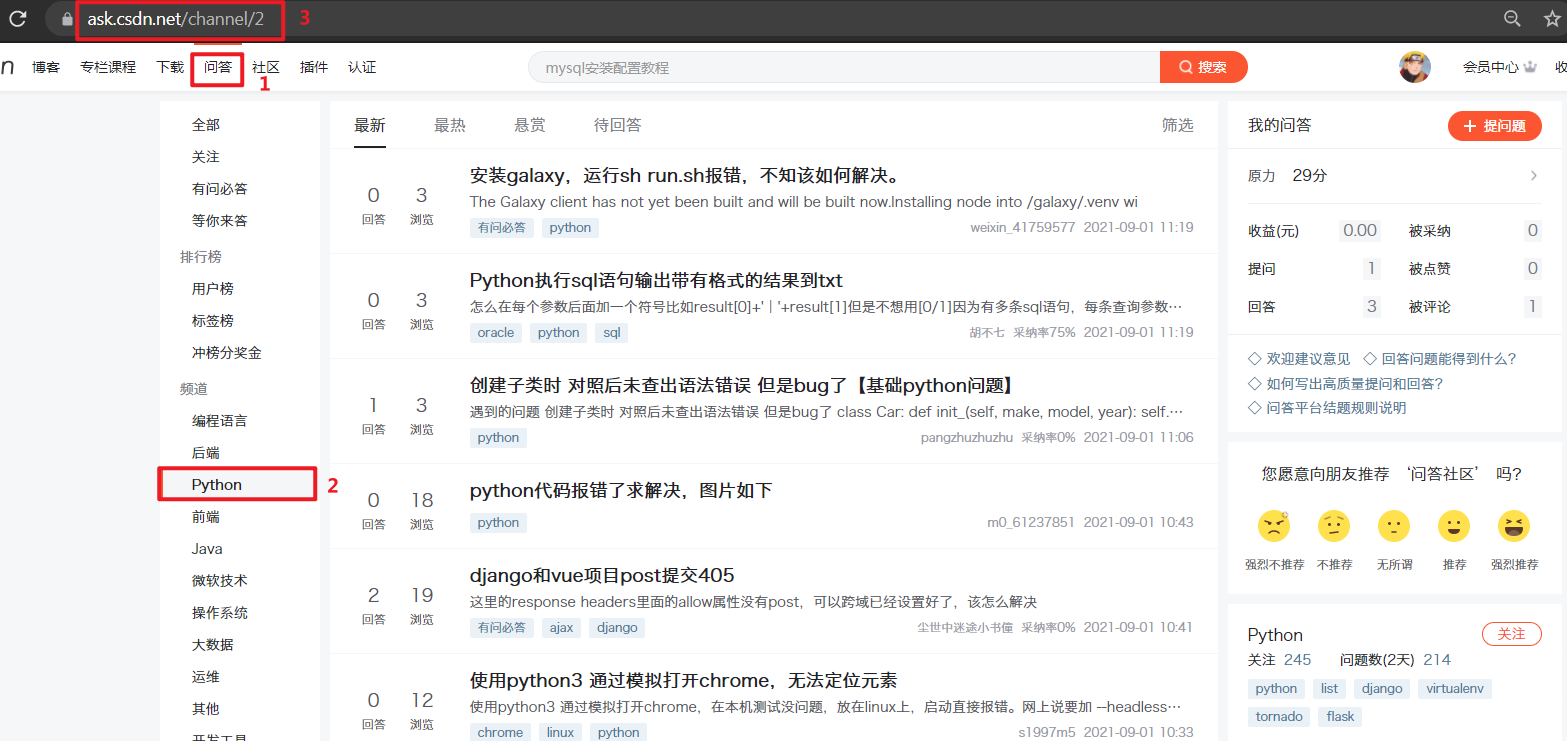Select the 无所谓 neutral face emoji
This screenshot has height=741, width=1567.
pyautogui.click(x=1394, y=526)
